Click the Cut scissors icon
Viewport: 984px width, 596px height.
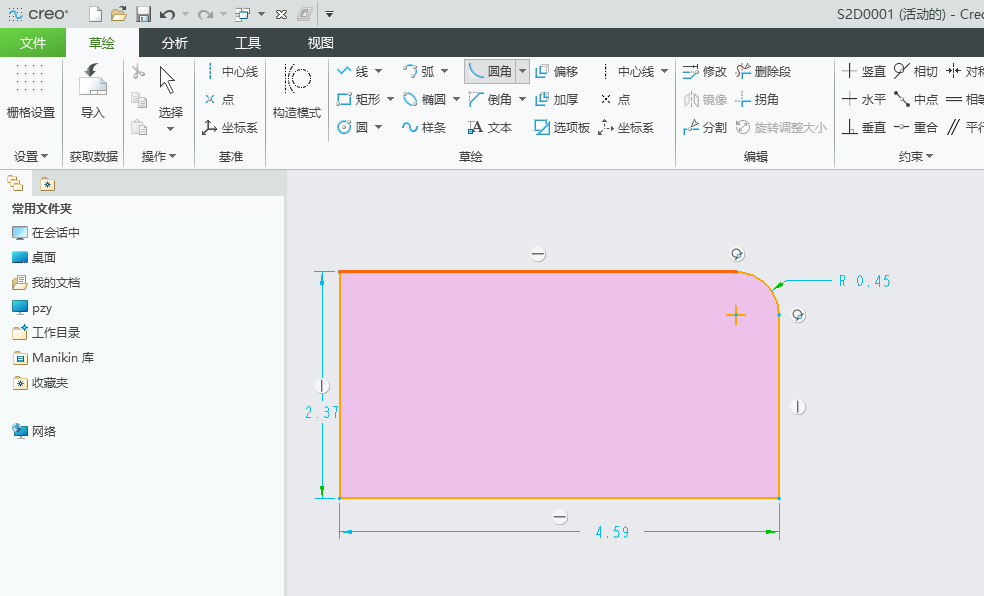point(139,72)
